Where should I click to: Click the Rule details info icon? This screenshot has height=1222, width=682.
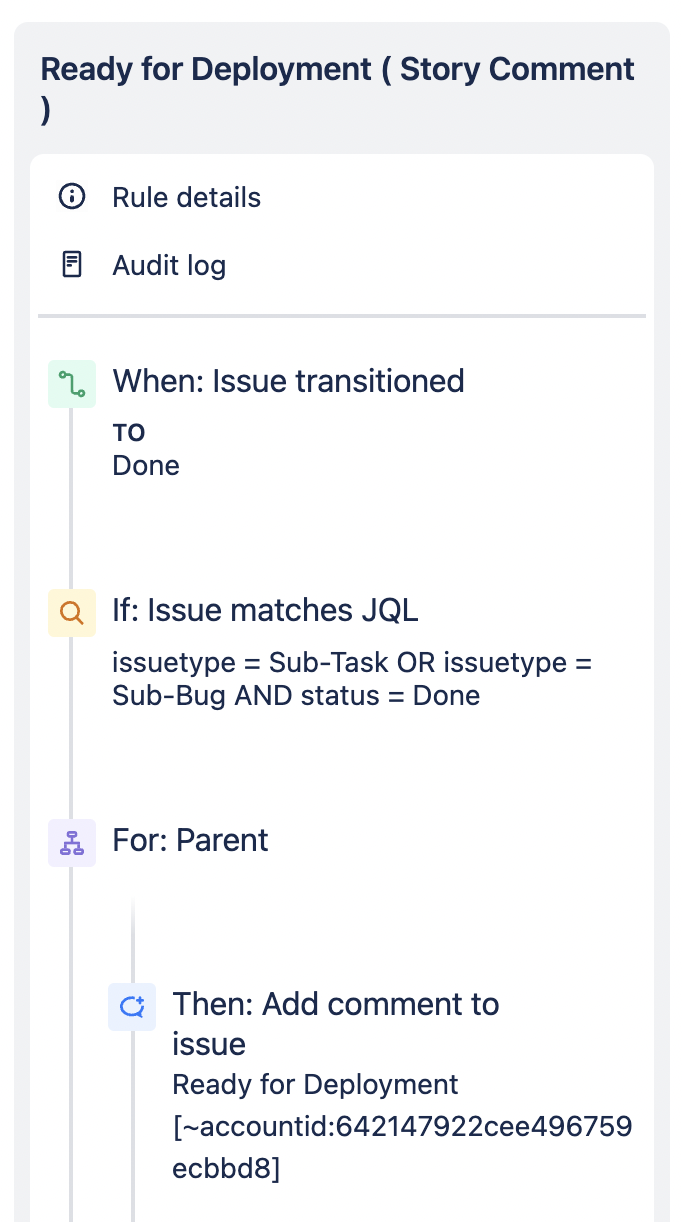click(72, 197)
